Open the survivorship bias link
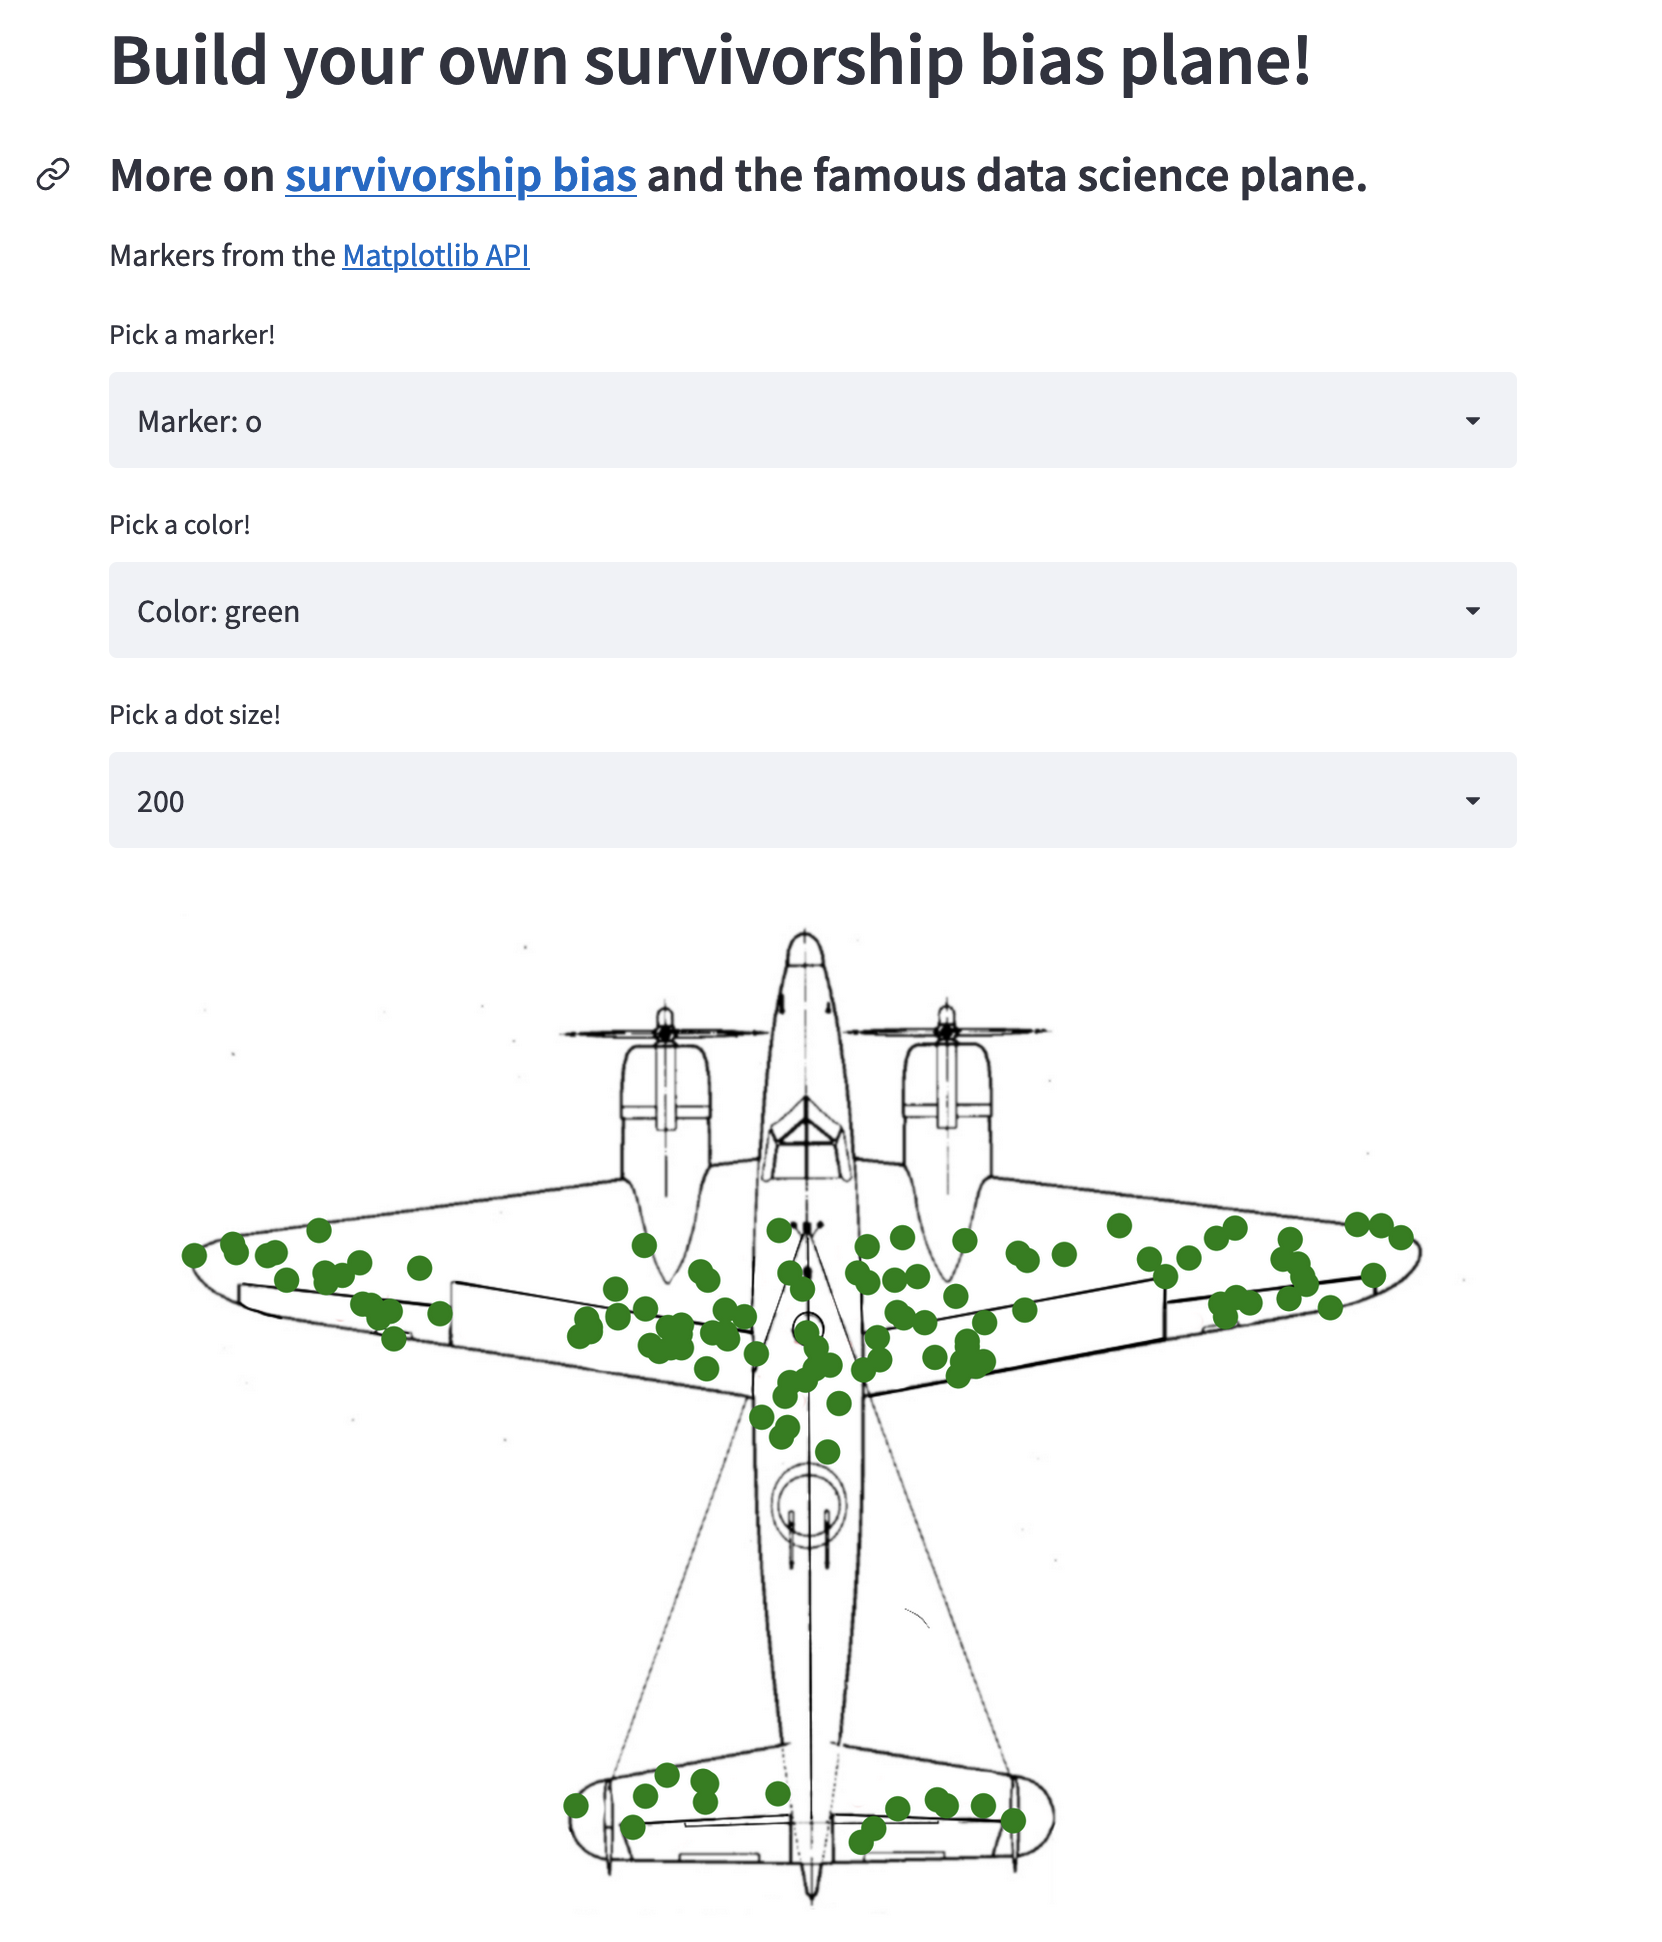This screenshot has width=1662, height=1942. point(460,176)
